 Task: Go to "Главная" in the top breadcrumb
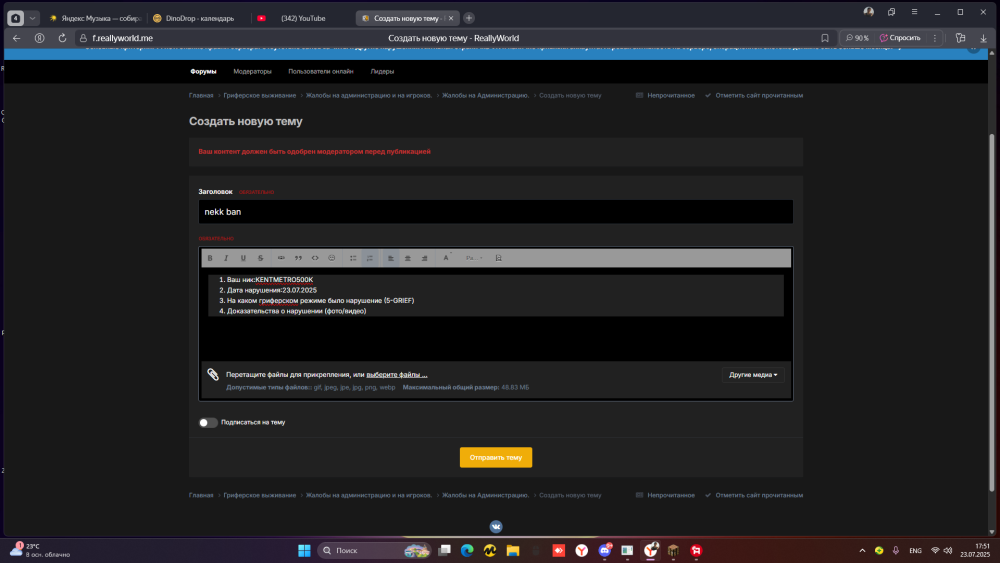coord(201,96)
